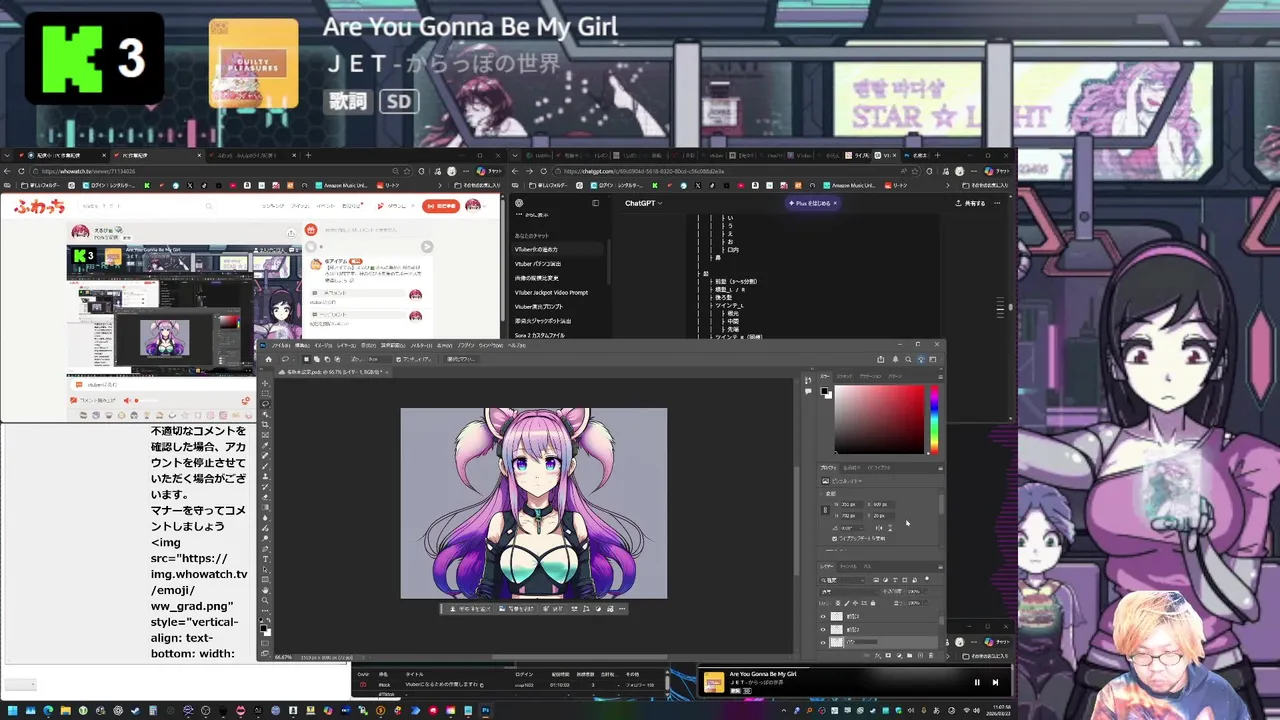Create new layer icon in Layers panel
Screen dimensions: 1280x720
920,655
